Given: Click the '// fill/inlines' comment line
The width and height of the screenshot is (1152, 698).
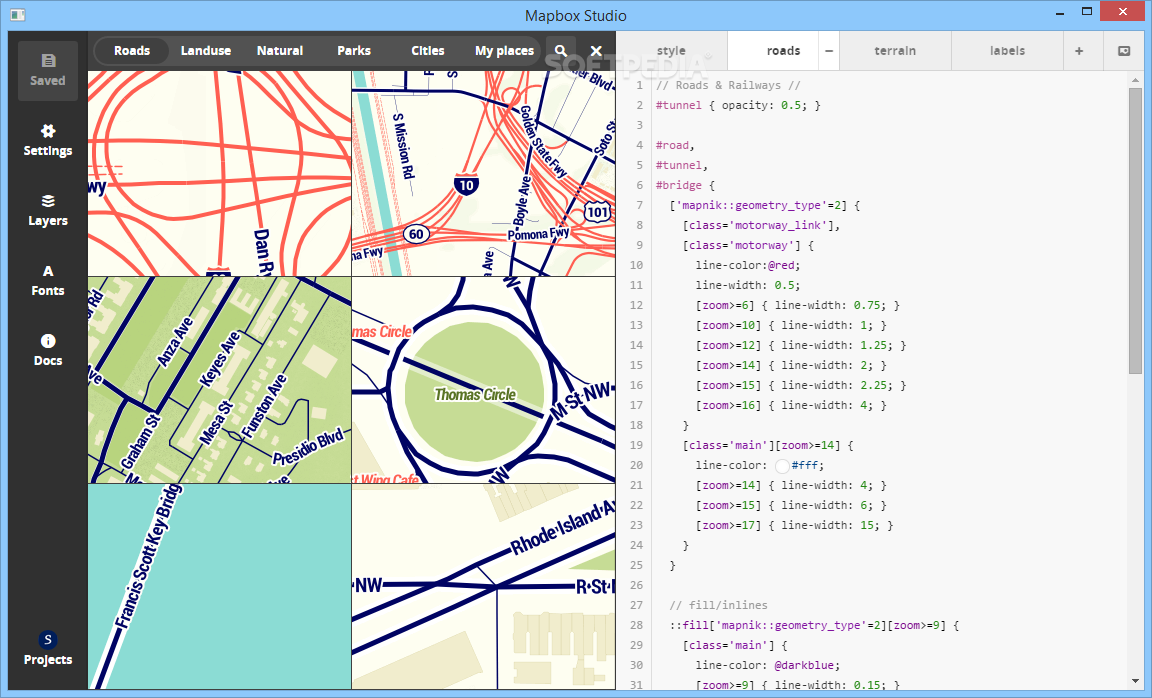Looking at the screenshot, I should (719, 605).
